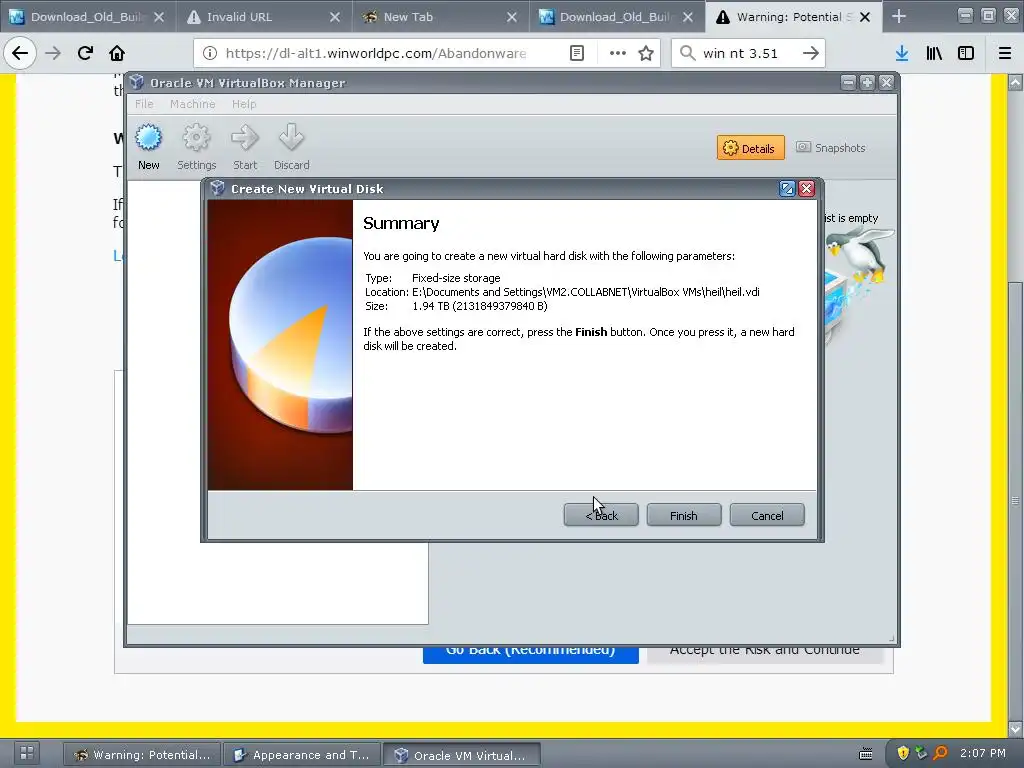1024x768 pixels.
Task: Open the Help menu in VirtualBox
Action: point(244,104)
